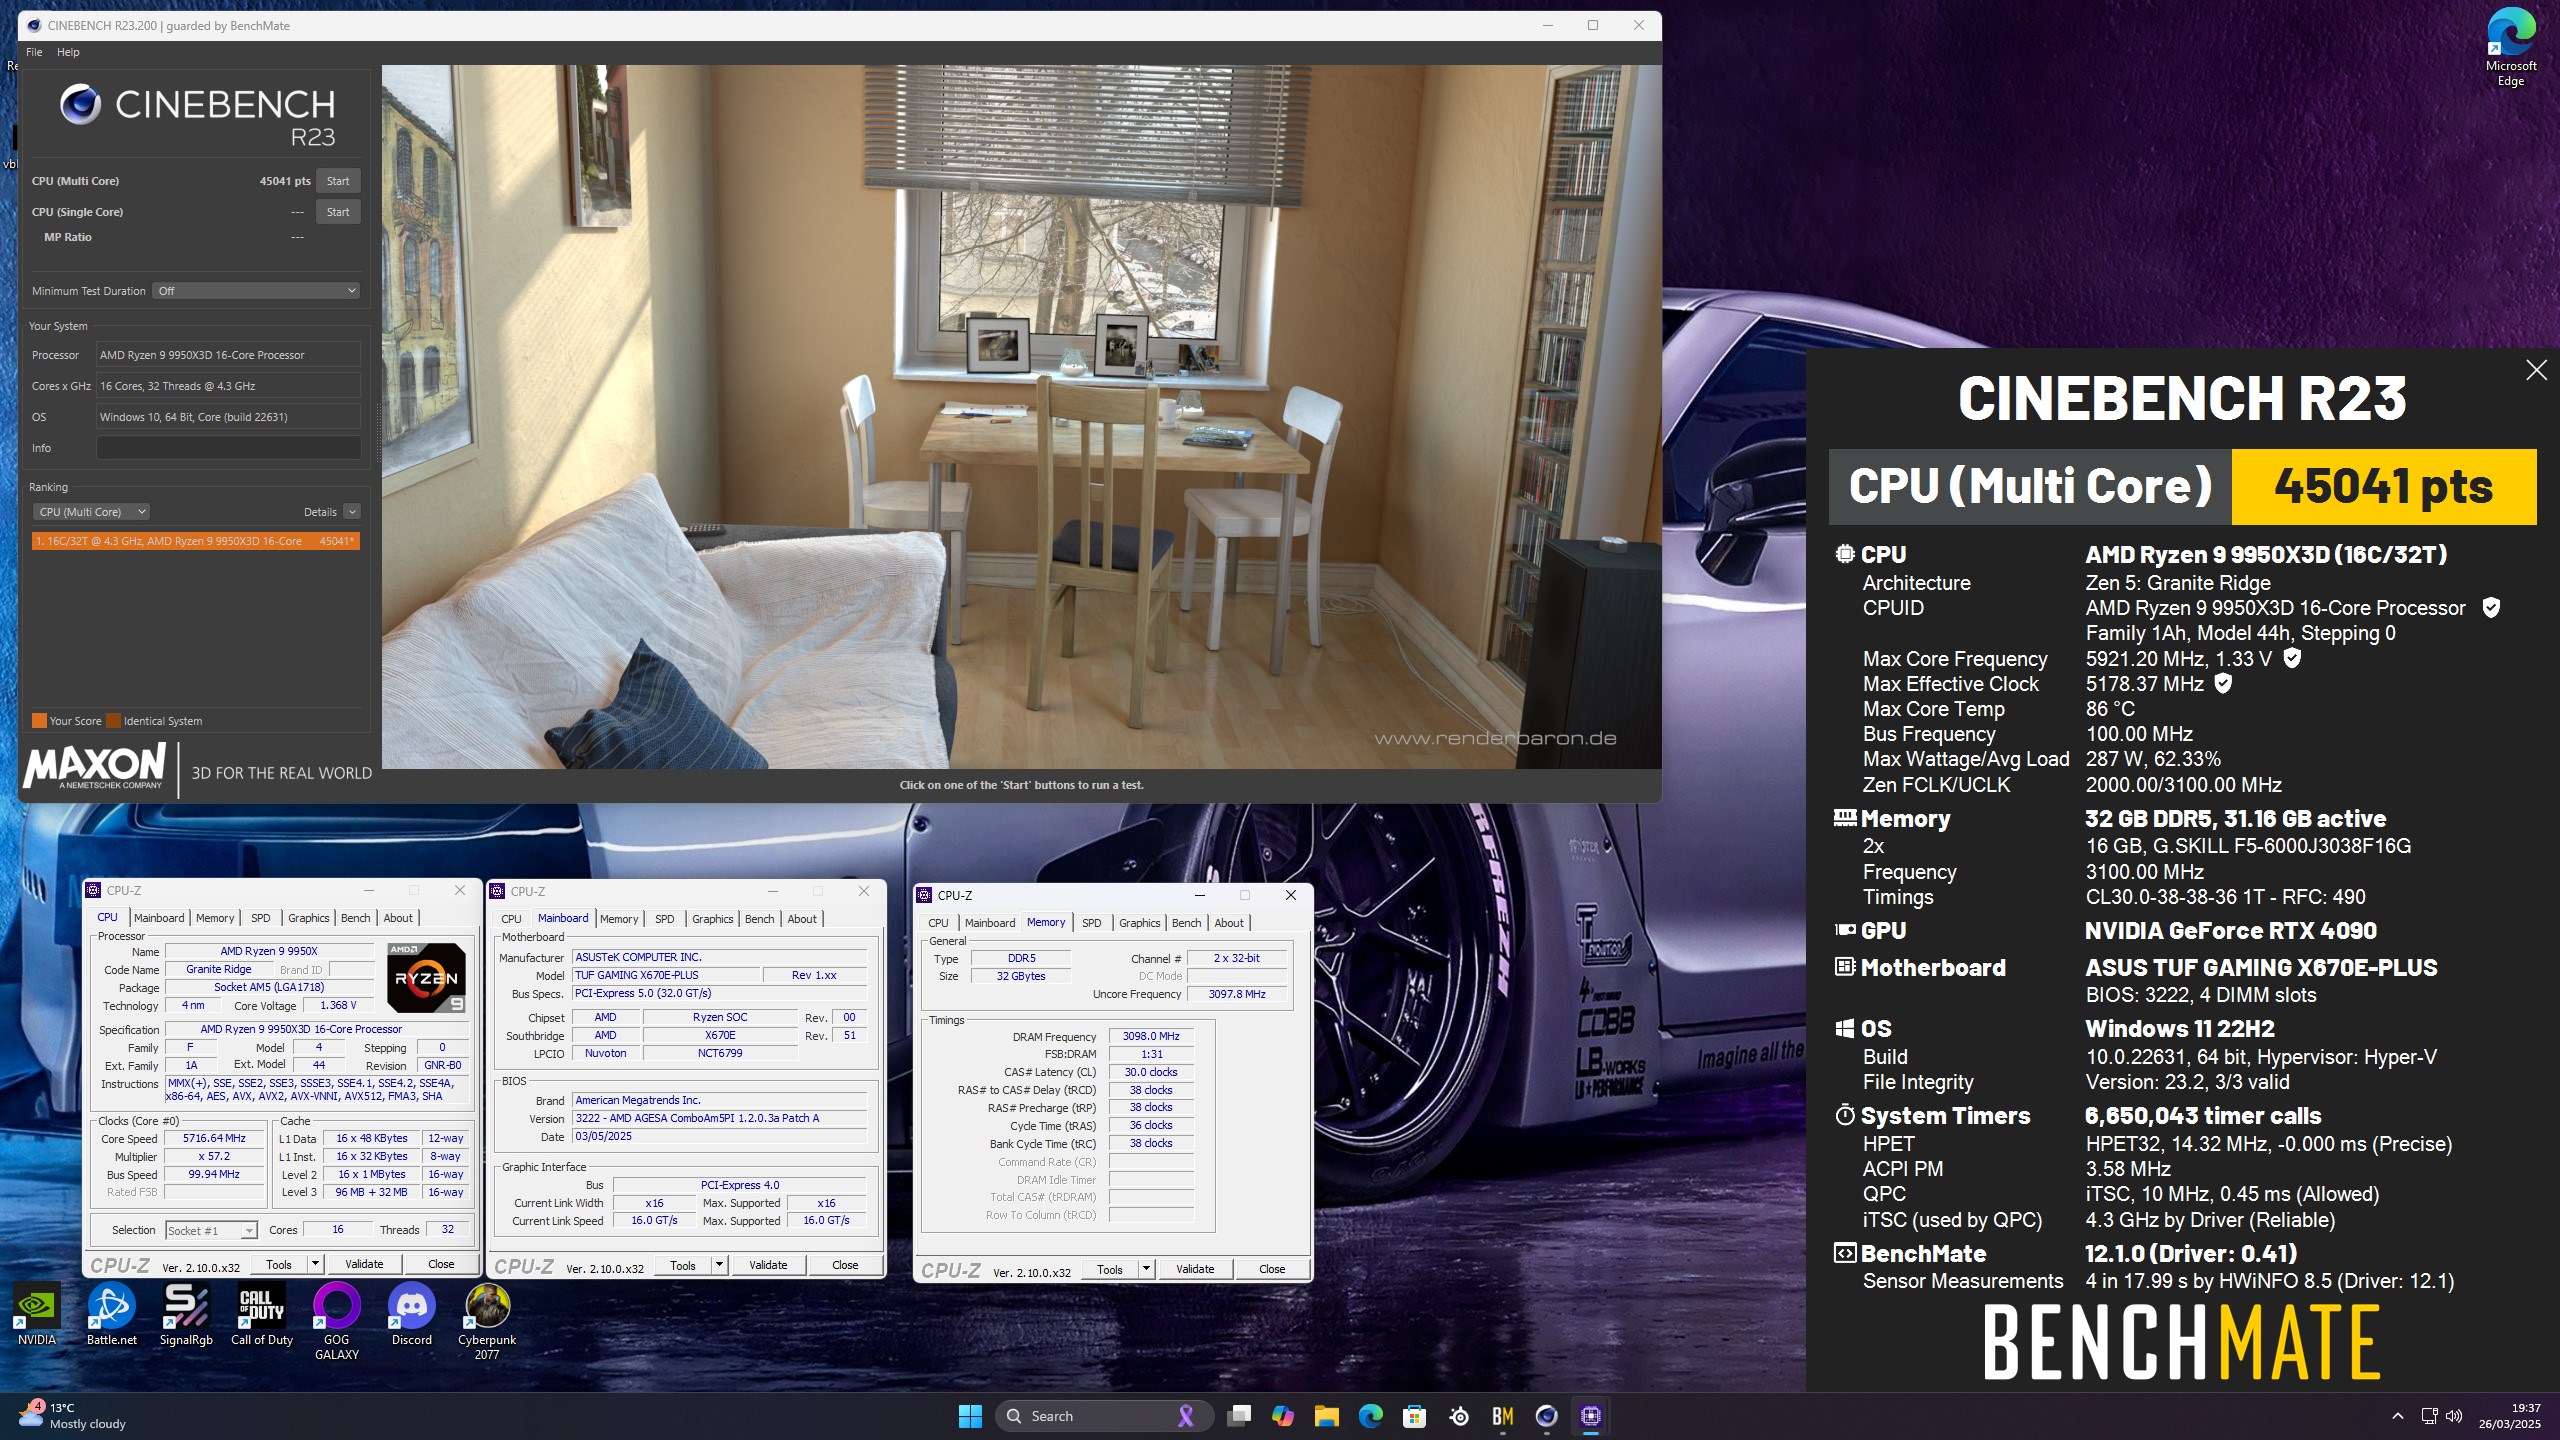Click 45041 pts score in BenchMate panel

(x=2383, y=487)
